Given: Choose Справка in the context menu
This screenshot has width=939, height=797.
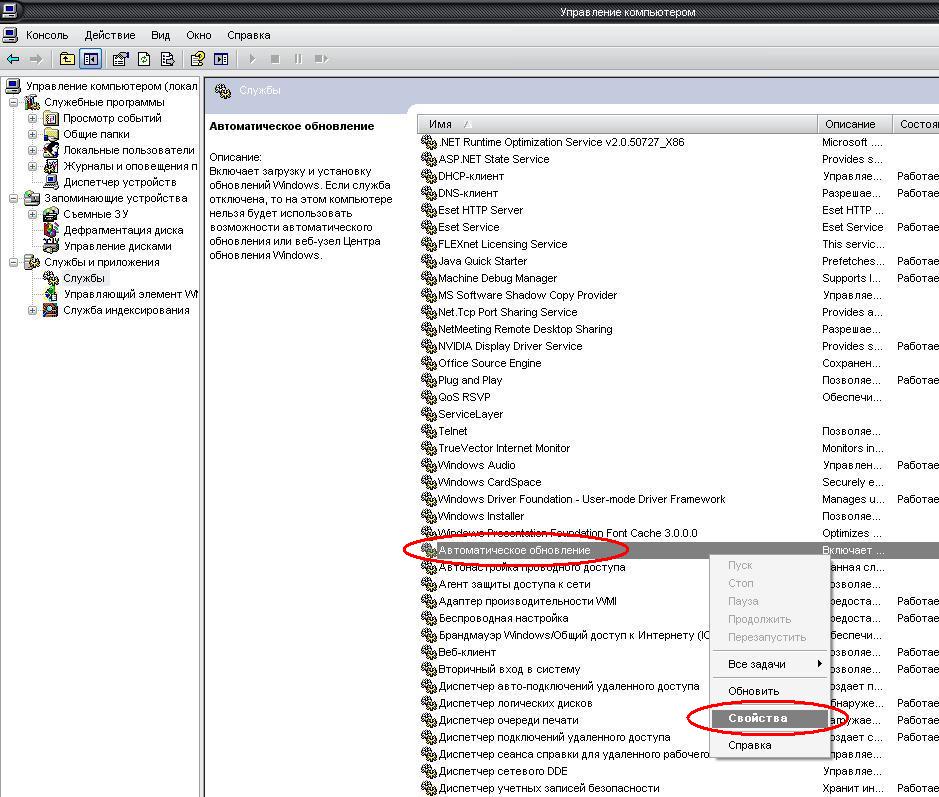Looking at the screenshot, I should pos(770,745).
